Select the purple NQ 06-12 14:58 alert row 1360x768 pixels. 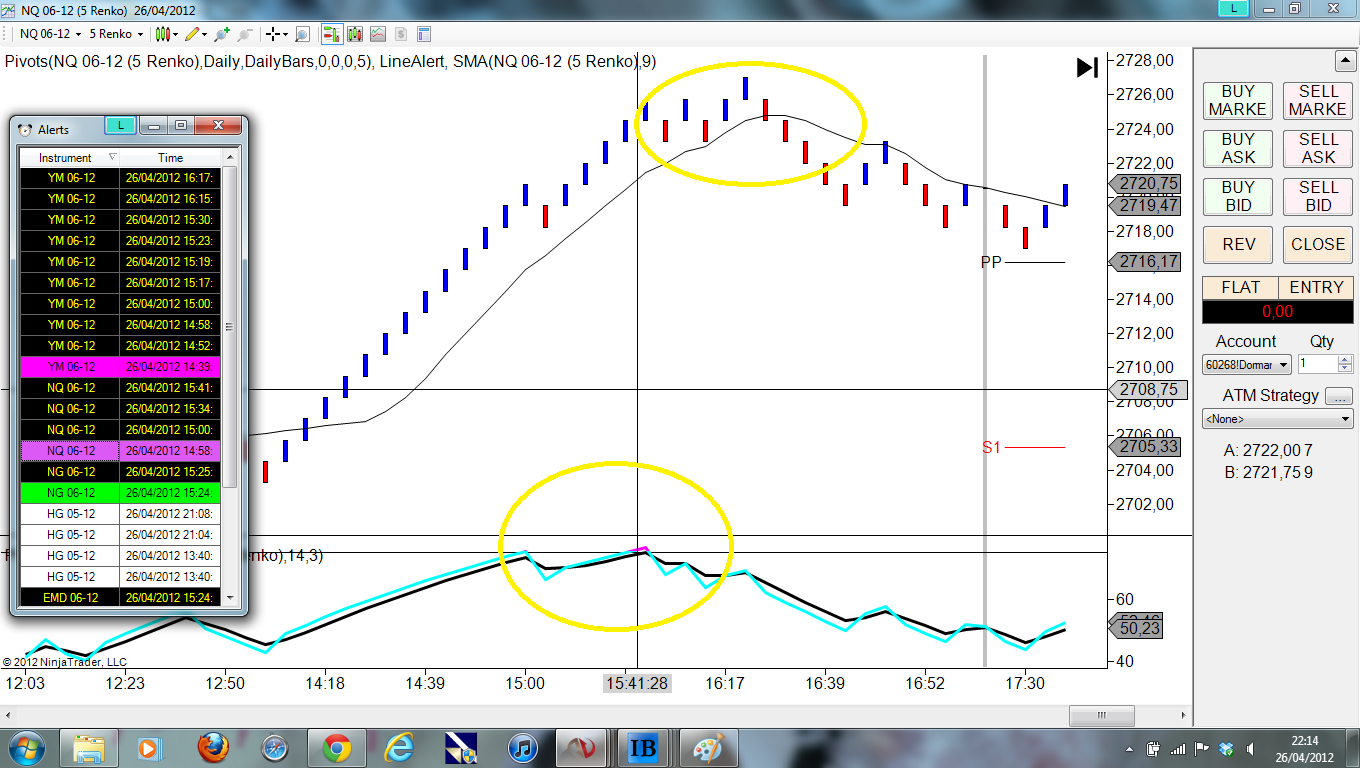[119, 451]
